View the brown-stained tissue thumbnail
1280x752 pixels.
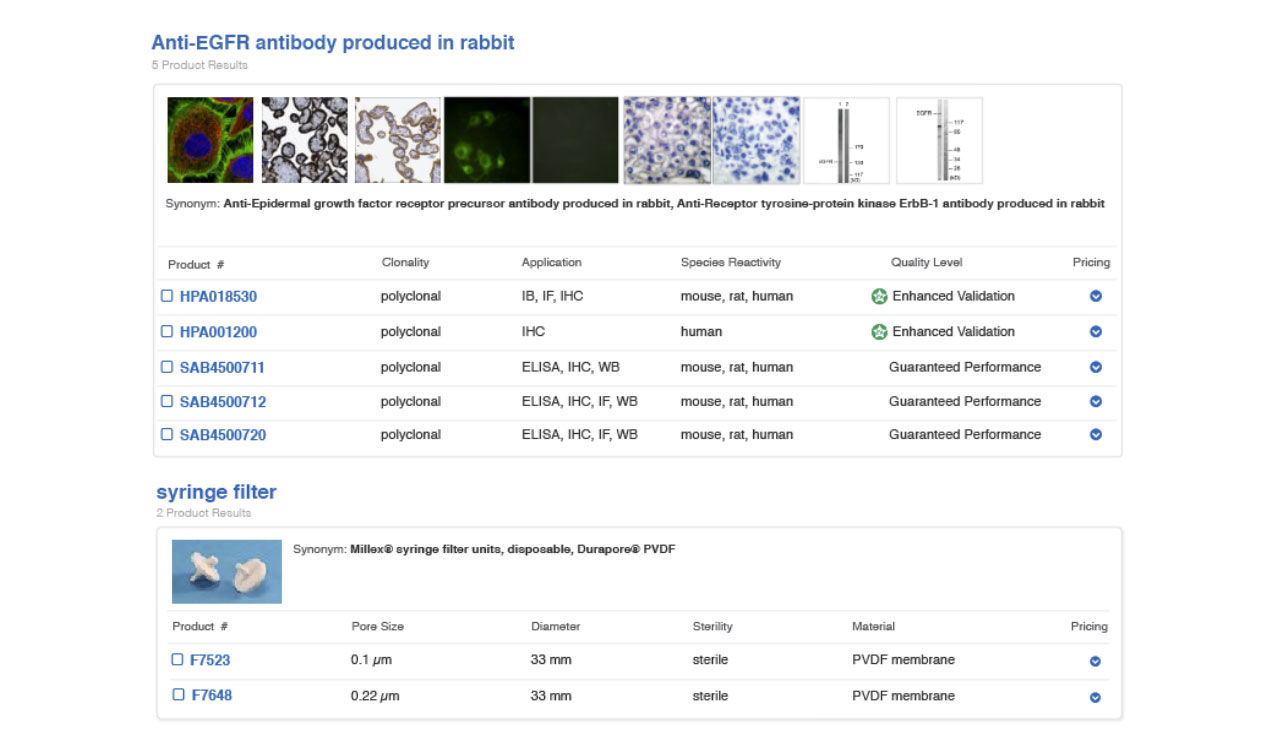tap(398, 140)
